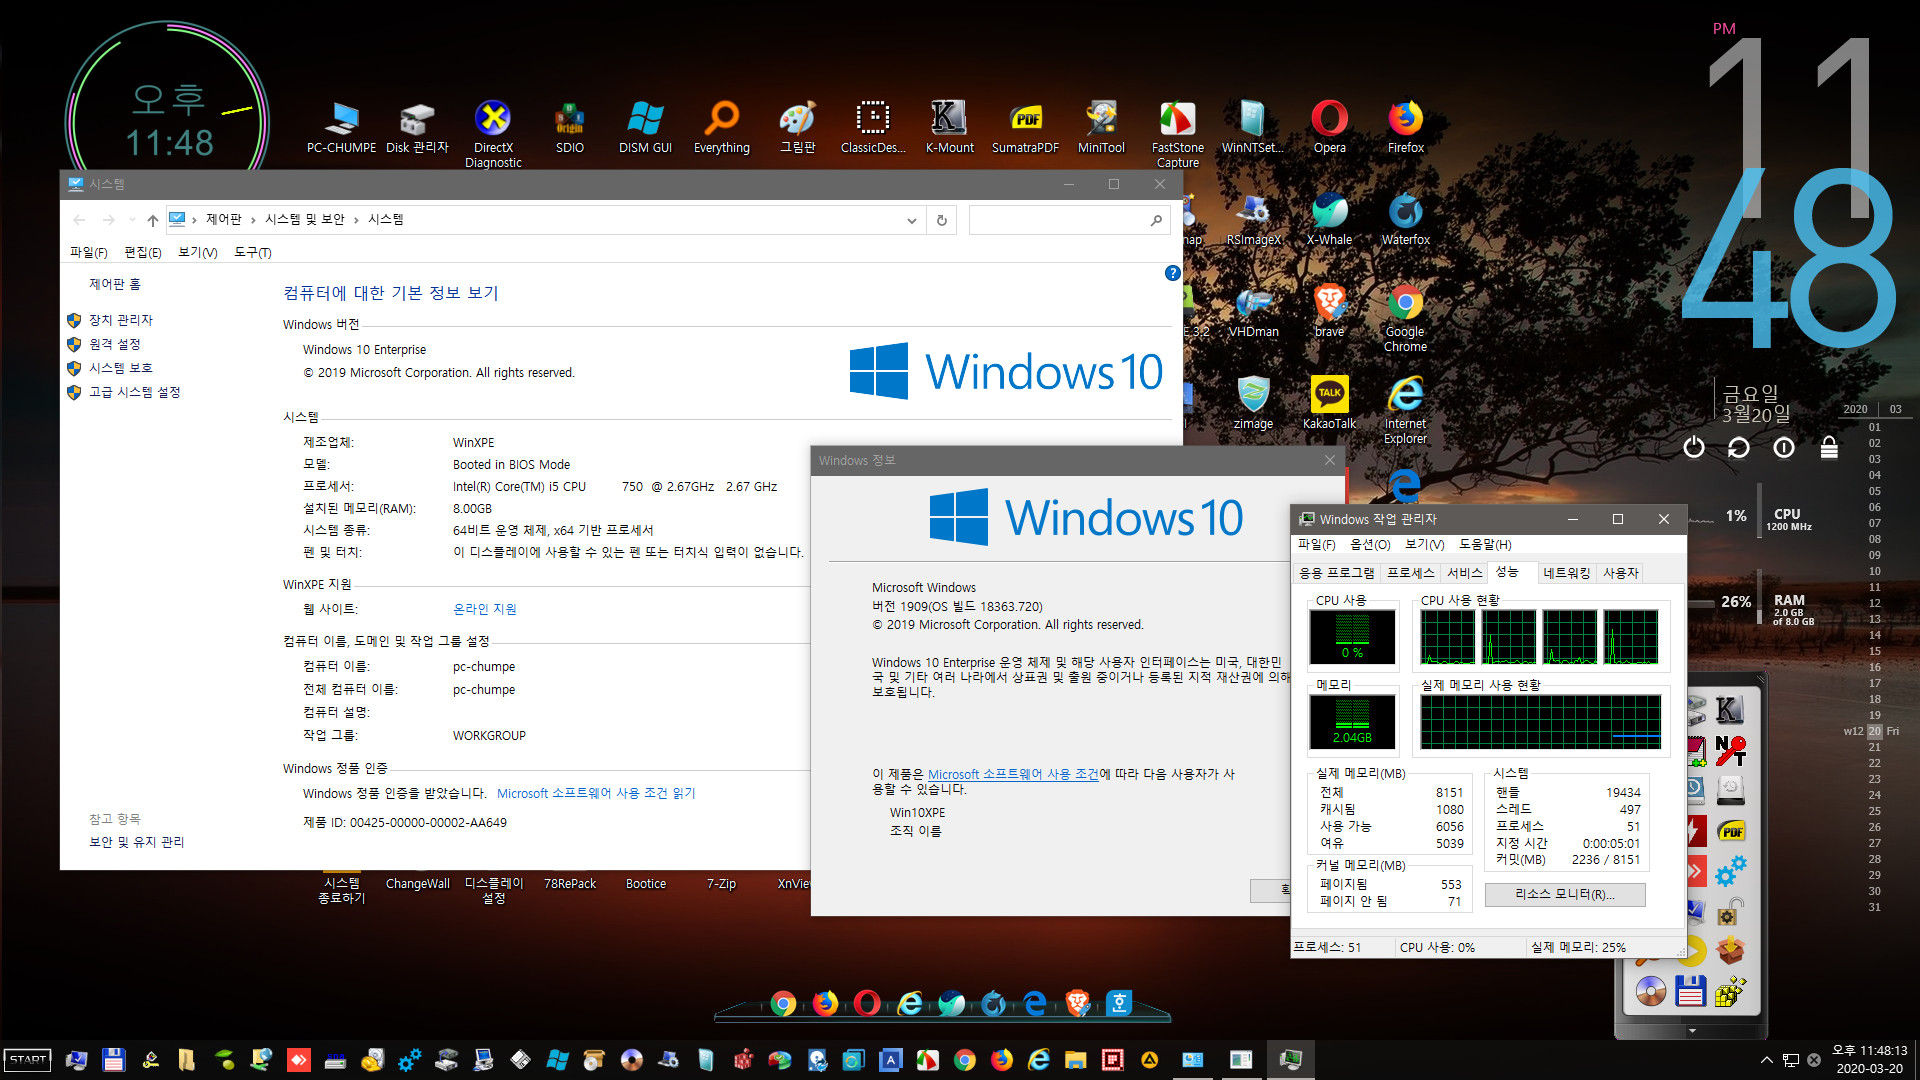Open recent locations dropdown arrow in 시스템 window

click(131, 220)
